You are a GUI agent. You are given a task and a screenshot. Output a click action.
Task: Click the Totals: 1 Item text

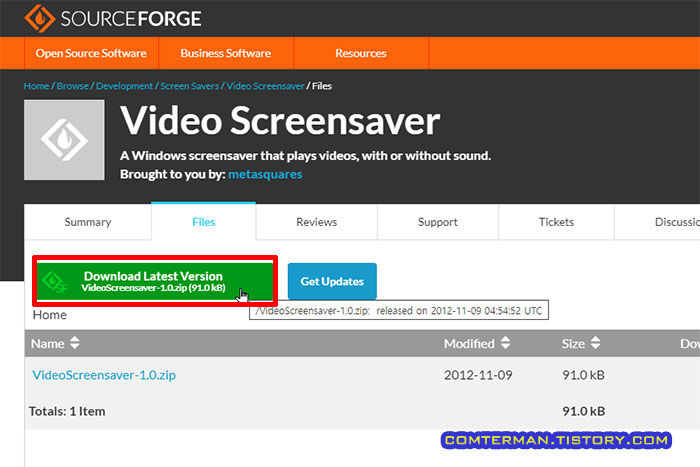click(67, 411)
